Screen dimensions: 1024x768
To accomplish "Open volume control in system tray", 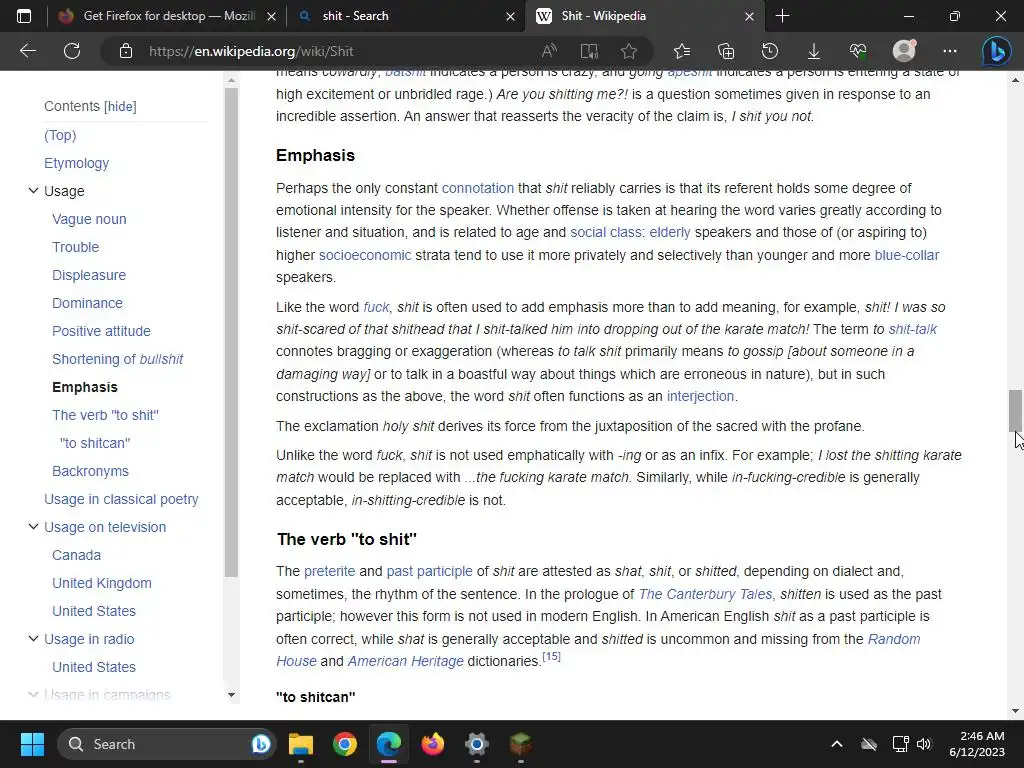I will (924, 744).
